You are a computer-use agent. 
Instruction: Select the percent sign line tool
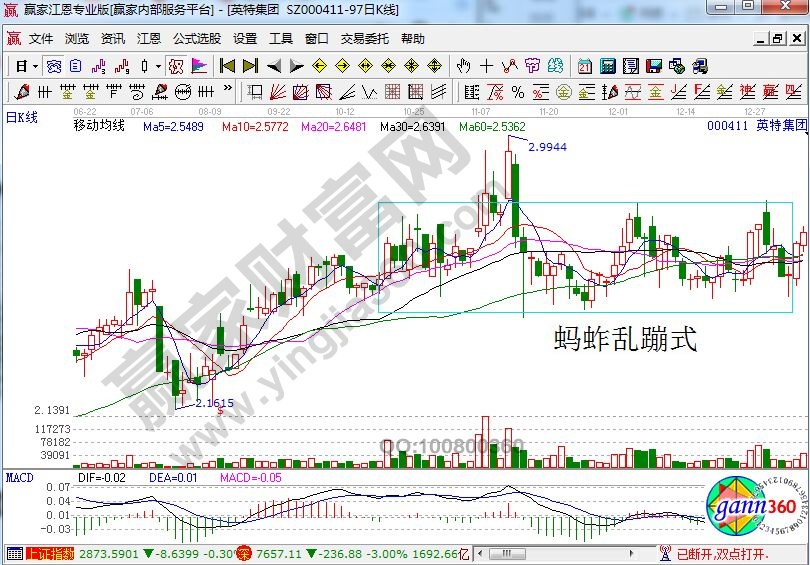click(x=518, y=93)
